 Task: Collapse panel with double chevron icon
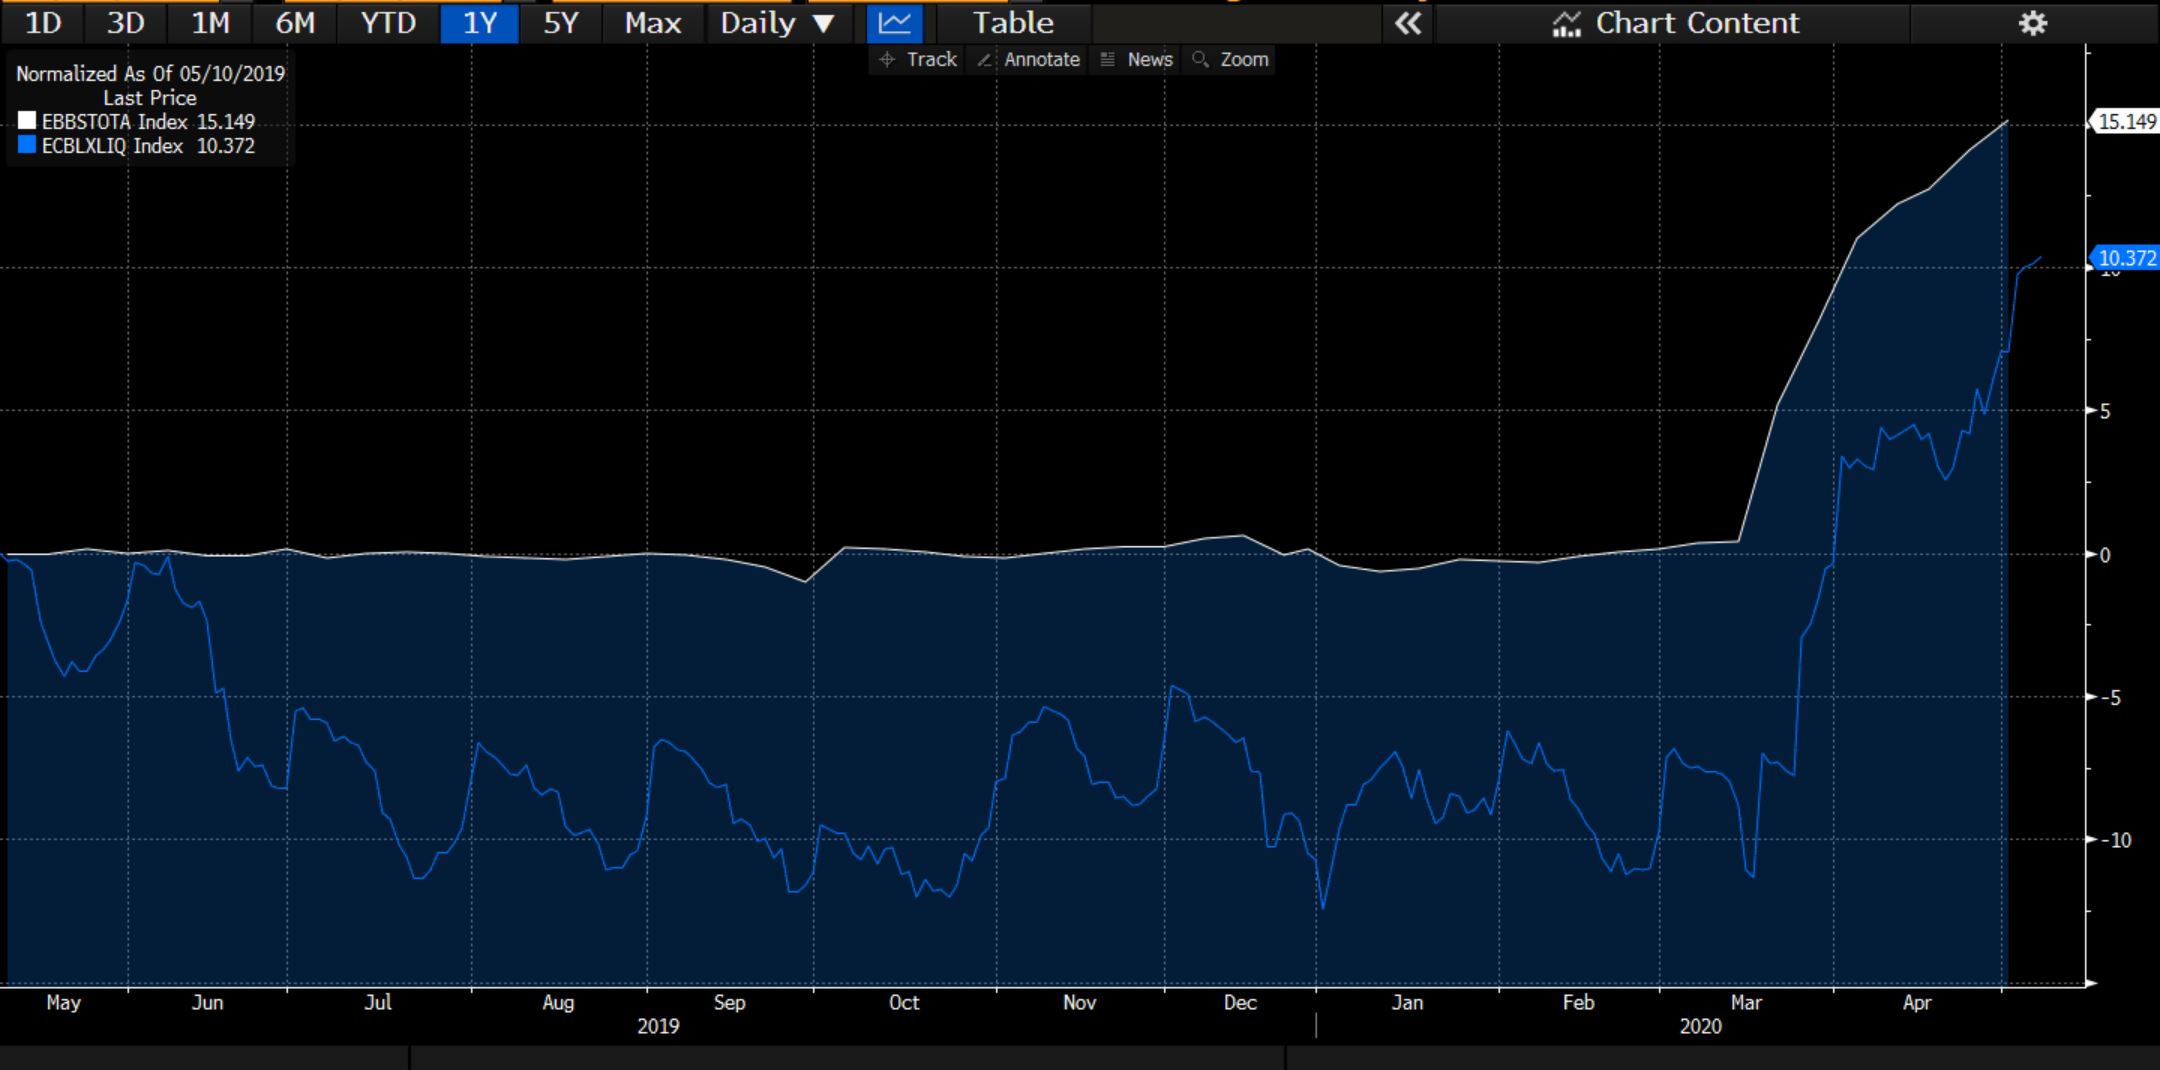pos(1408,22)
